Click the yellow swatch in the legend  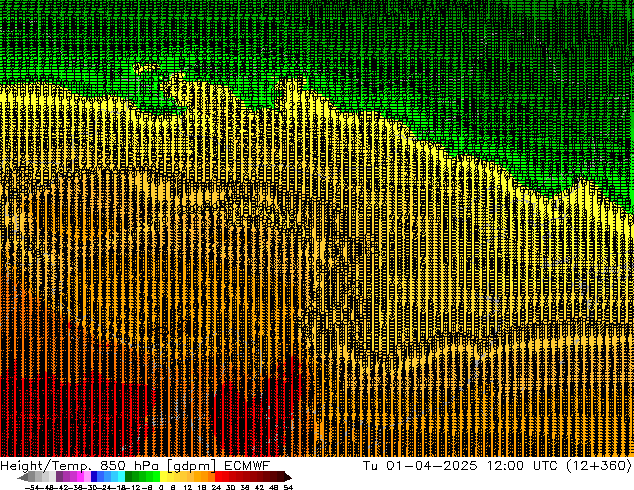click(x=163, y=476)
